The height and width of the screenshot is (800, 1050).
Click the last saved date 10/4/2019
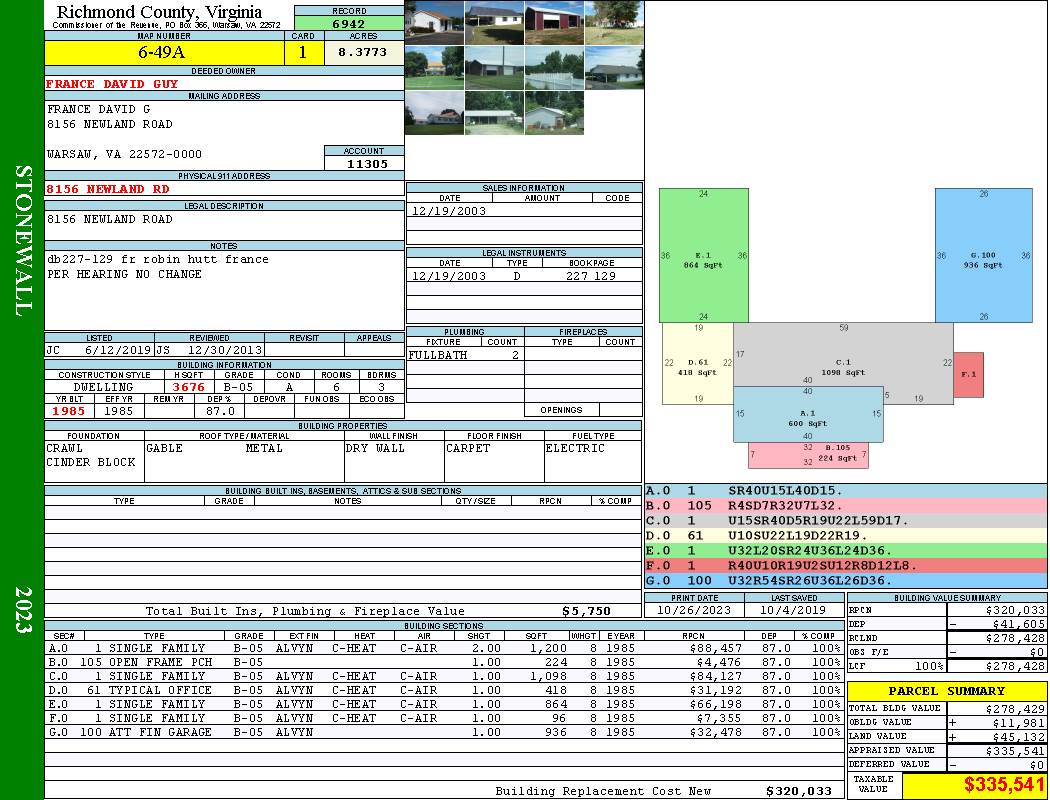[x=794, y=610]
